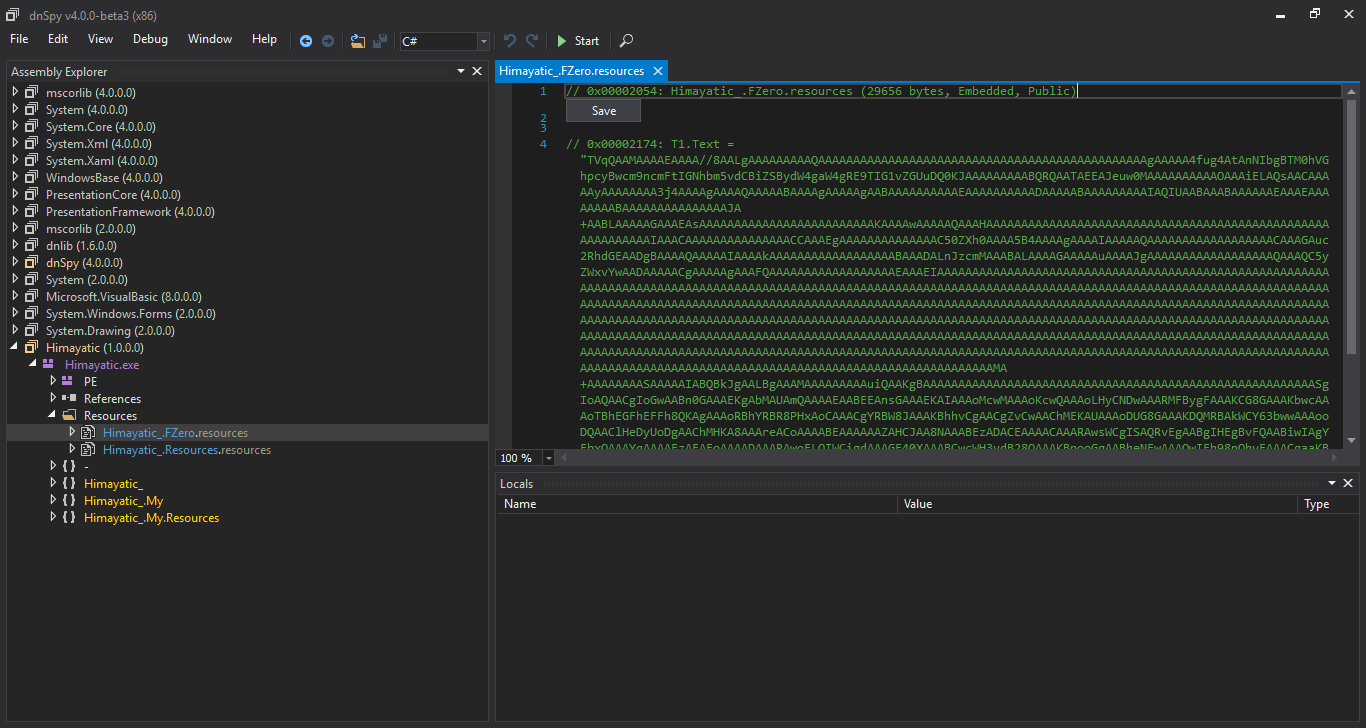Close the Himayatic_.FZero.resources tab
The width and height of the screenshot is (1366, 728).
658,71
